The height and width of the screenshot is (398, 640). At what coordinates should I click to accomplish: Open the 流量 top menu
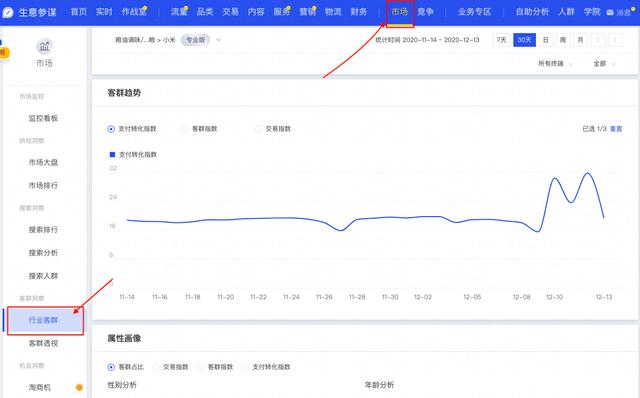coord(179,12)
